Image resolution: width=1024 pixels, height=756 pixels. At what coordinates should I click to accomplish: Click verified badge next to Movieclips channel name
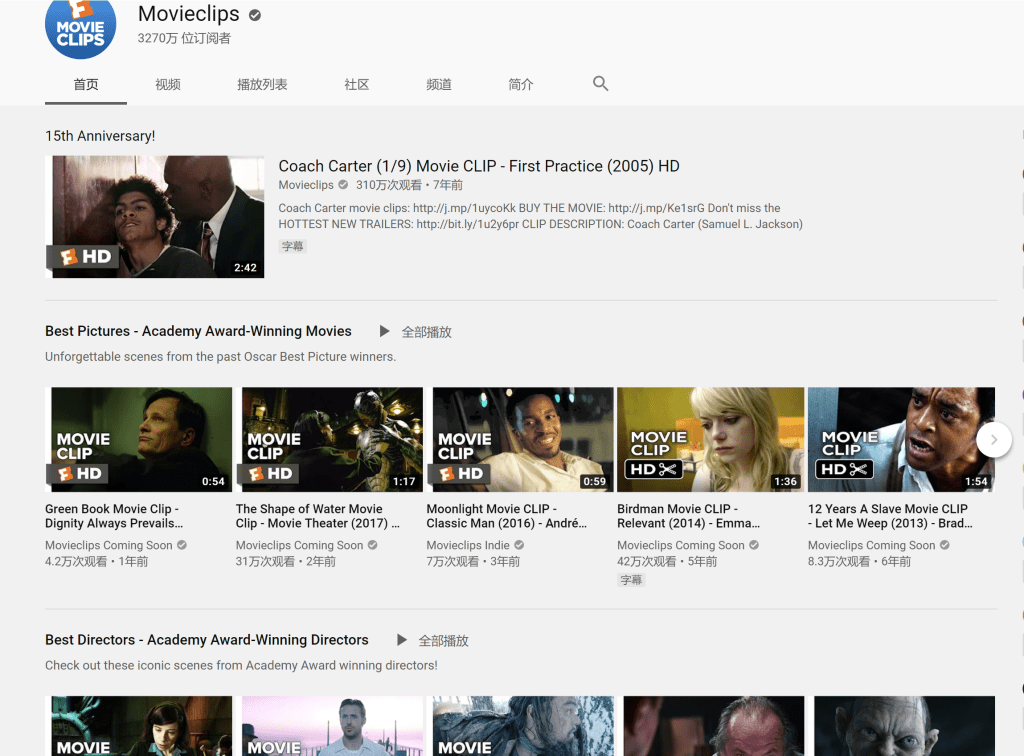[x=255, y=15]
